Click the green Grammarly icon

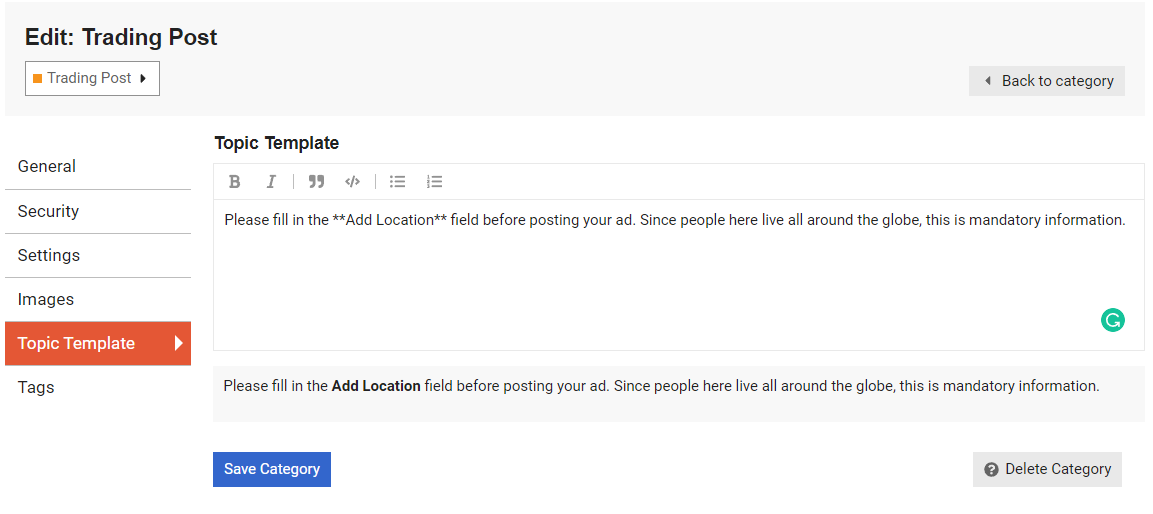coord(1112,320)
